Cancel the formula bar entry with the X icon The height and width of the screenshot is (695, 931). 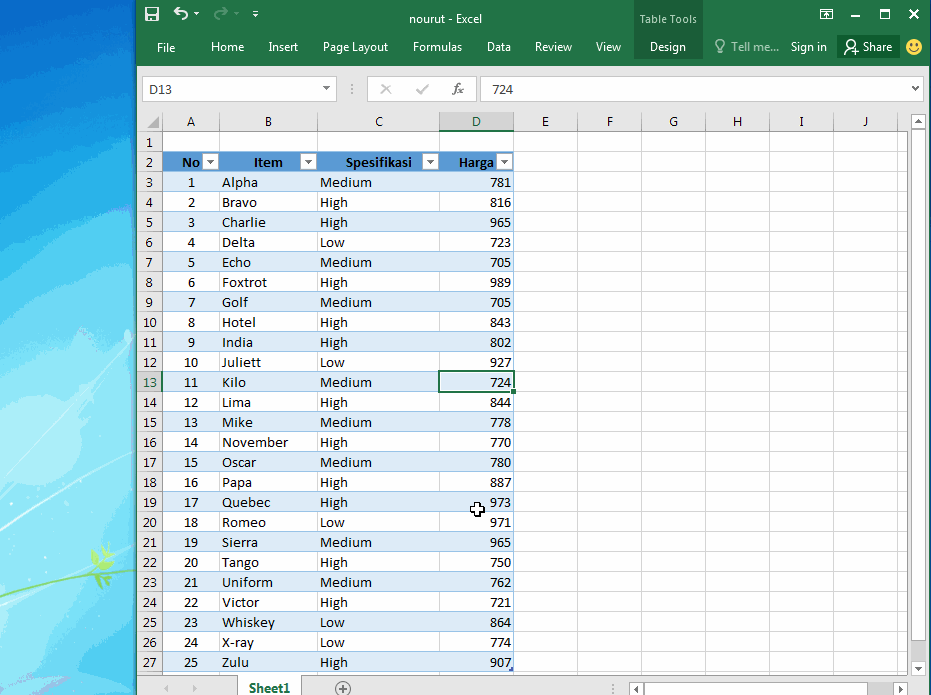tap(386, 89)
